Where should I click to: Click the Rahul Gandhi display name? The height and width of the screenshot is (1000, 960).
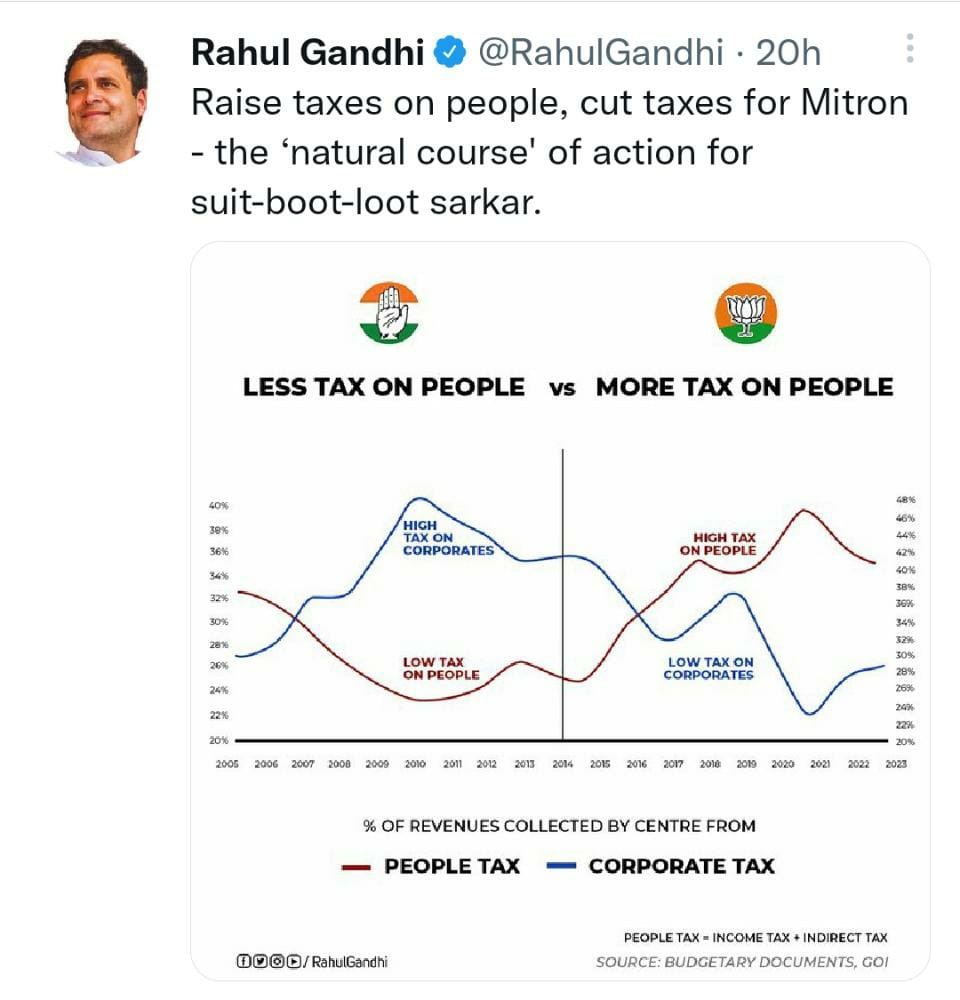(307, 52)
